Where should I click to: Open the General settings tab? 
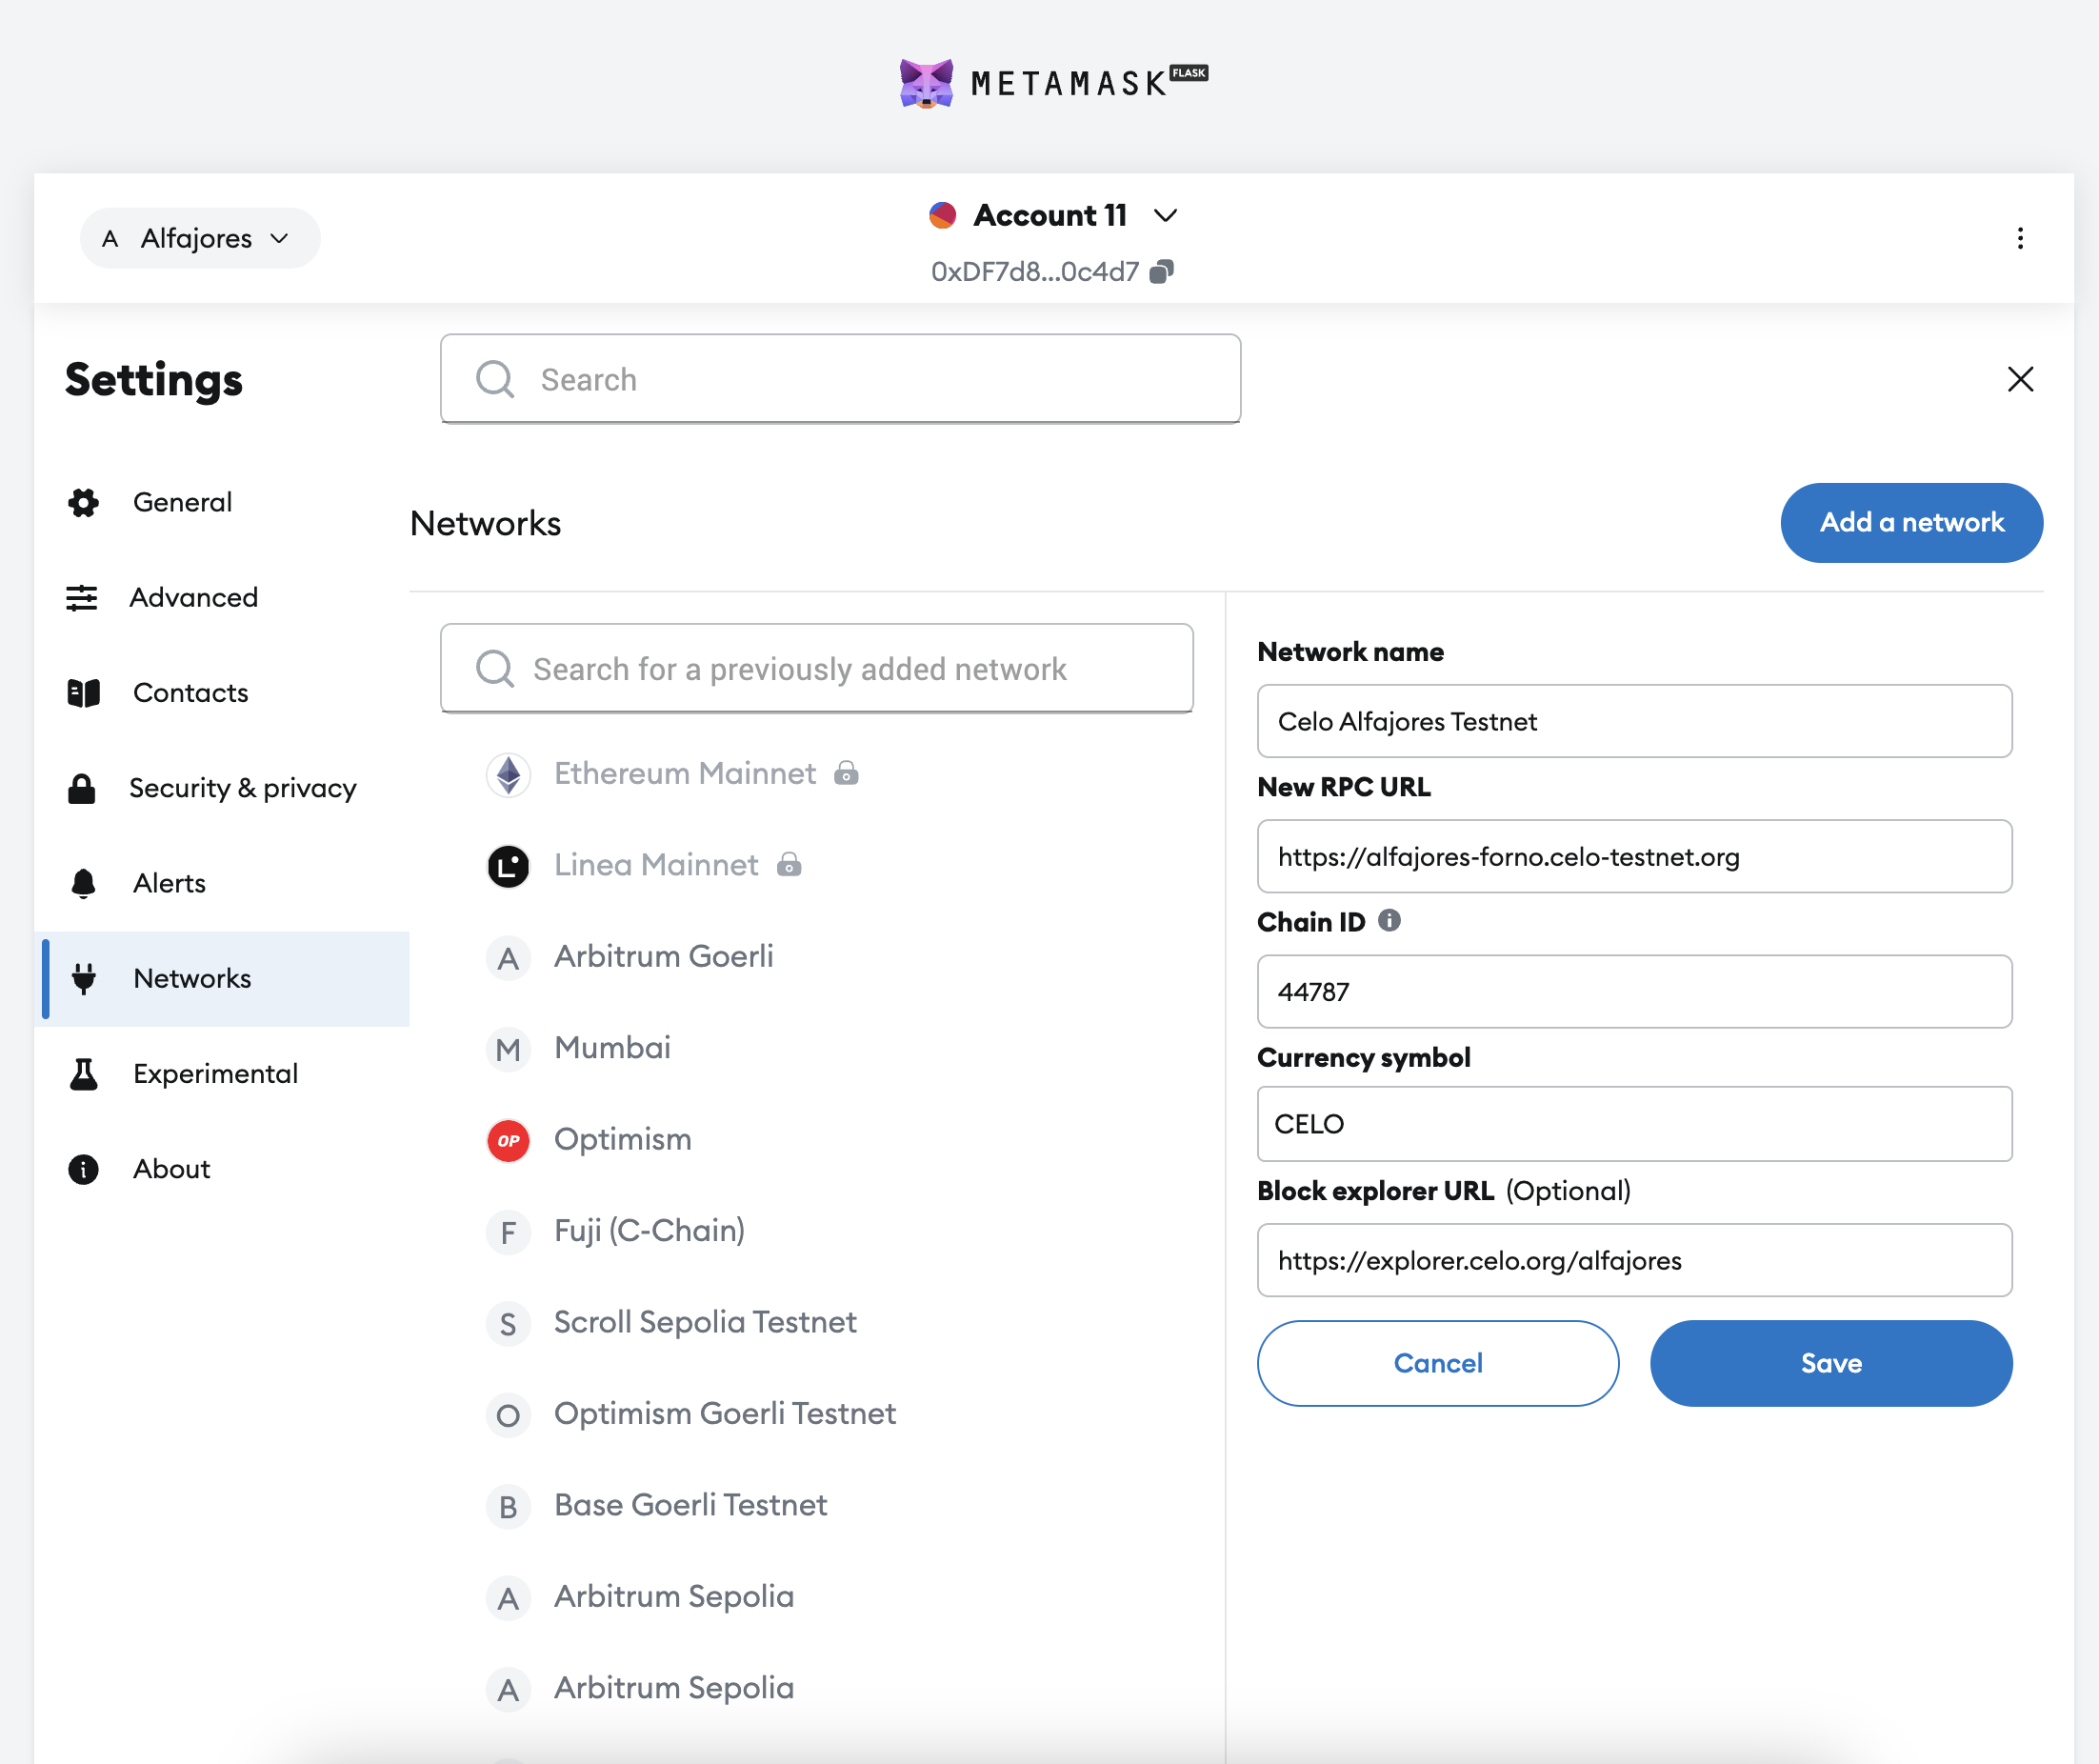pyautogui.click(x=182, y=502)
